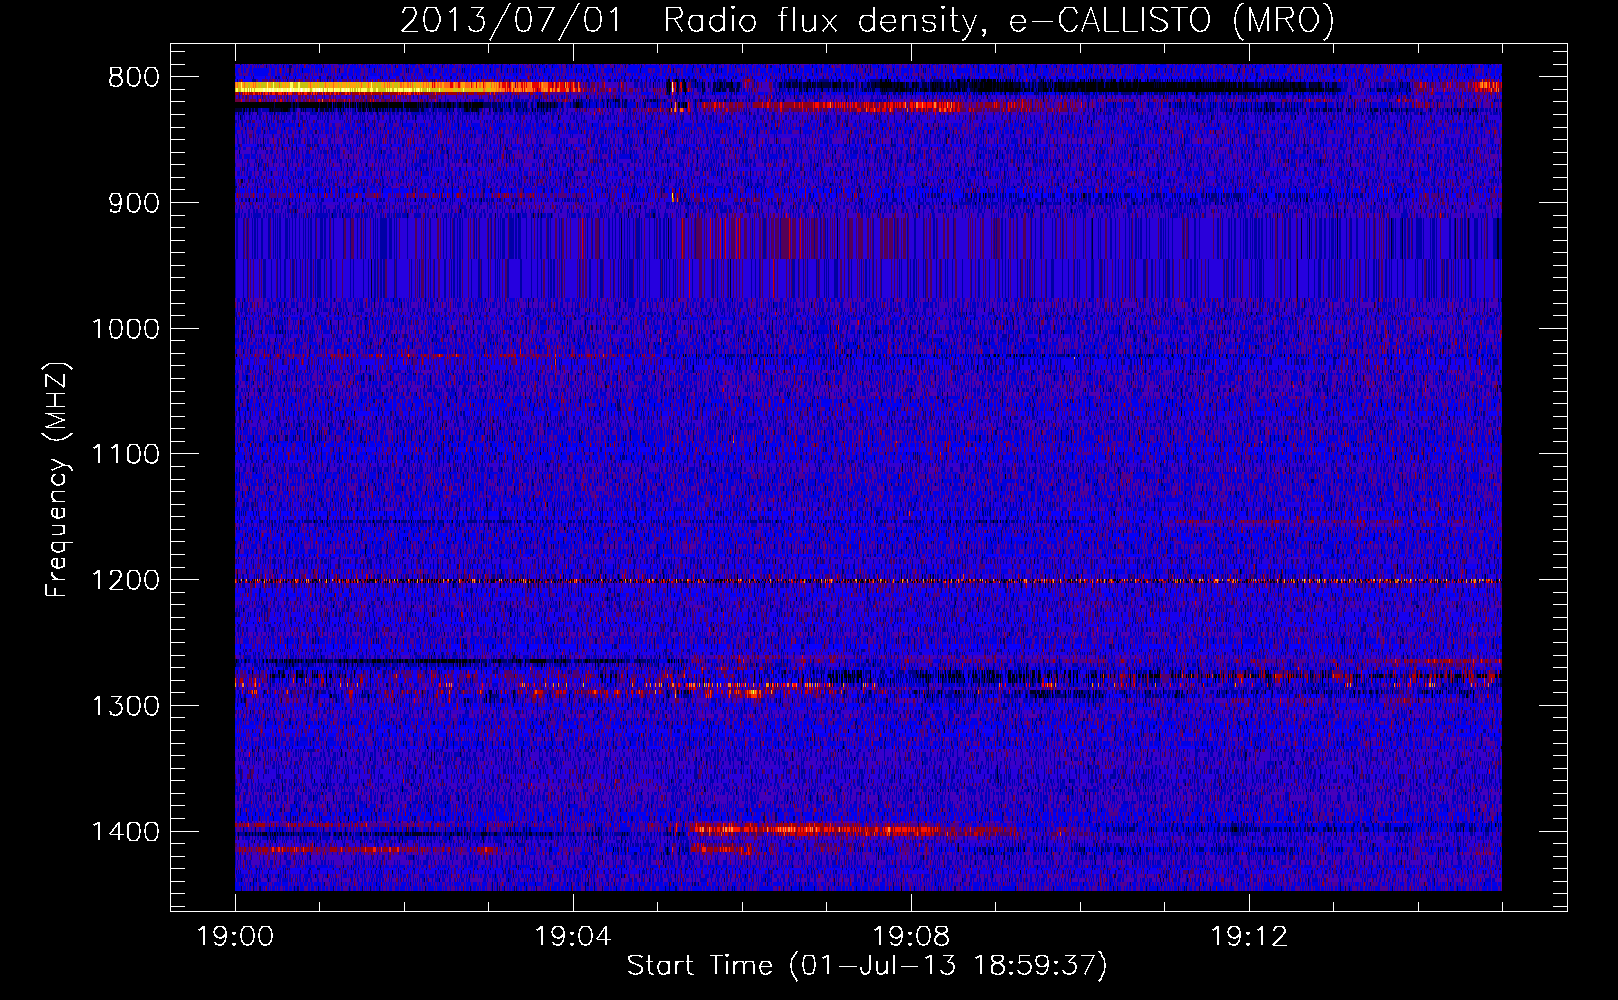Click the "Start Time (01-Jul-13 18:59:37)" label
This screenshot has height=1000, width=1618.
click(x=867, y=966)
